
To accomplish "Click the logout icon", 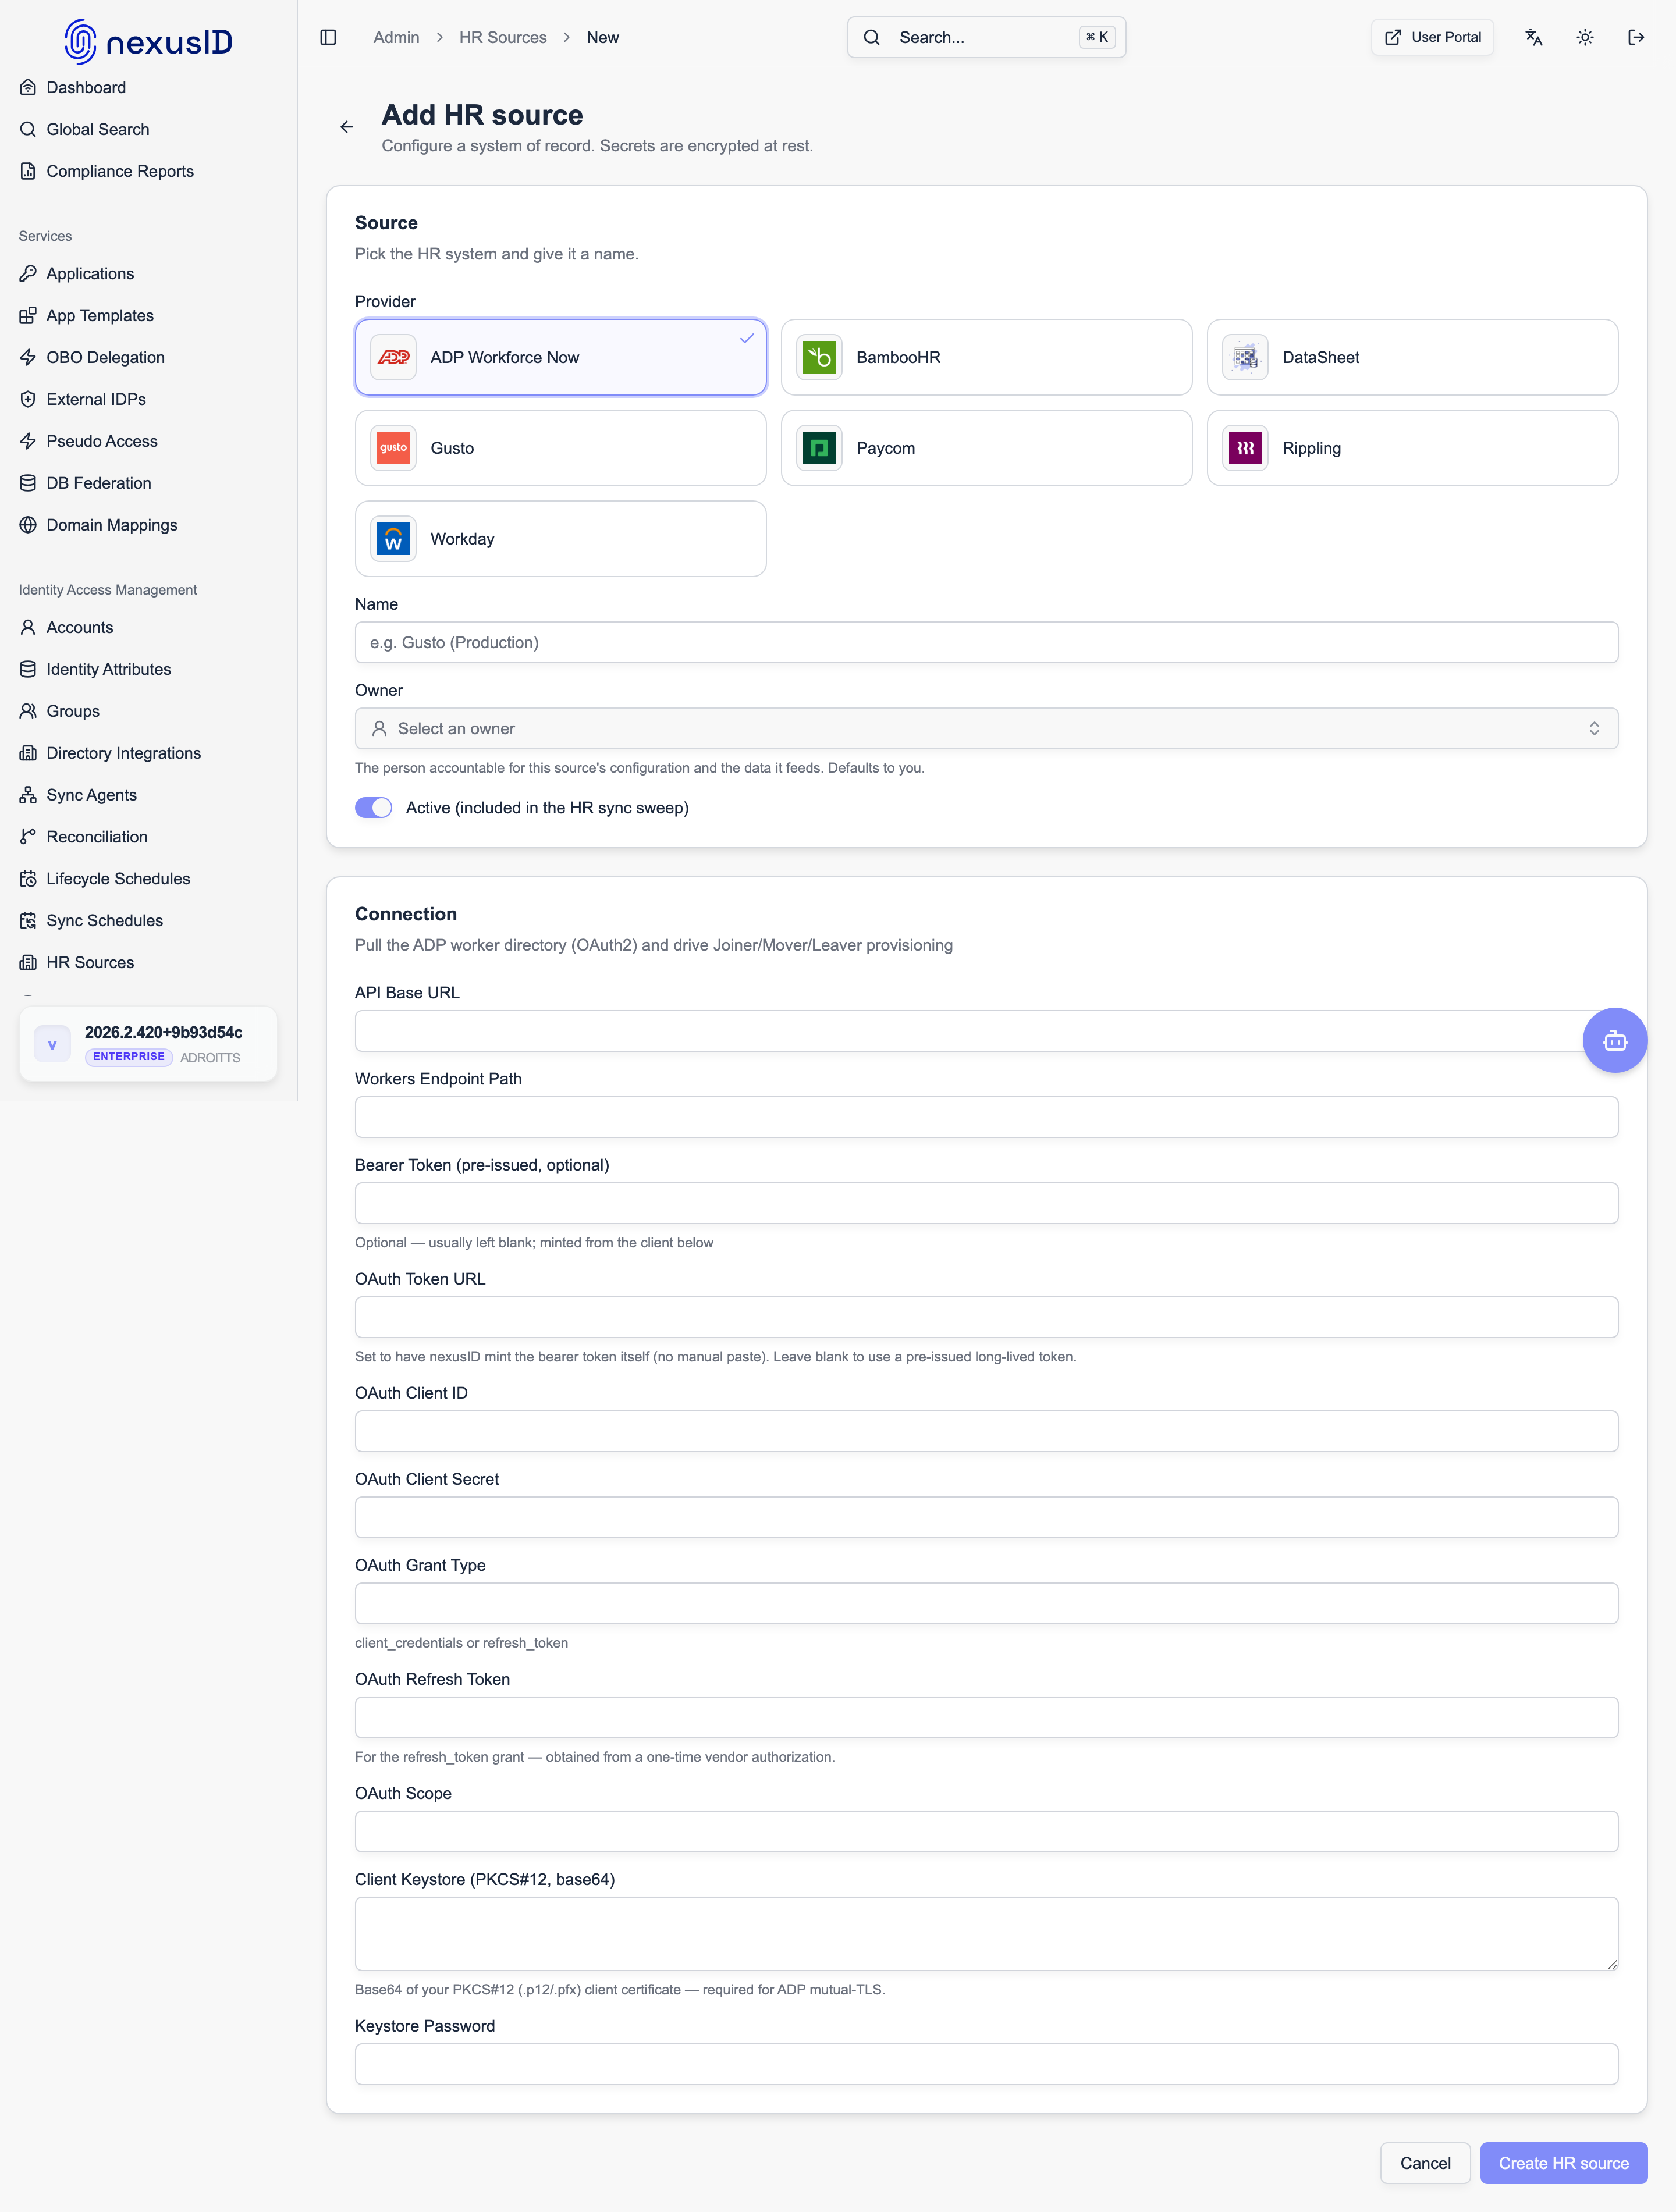I will pos(1636,37).
